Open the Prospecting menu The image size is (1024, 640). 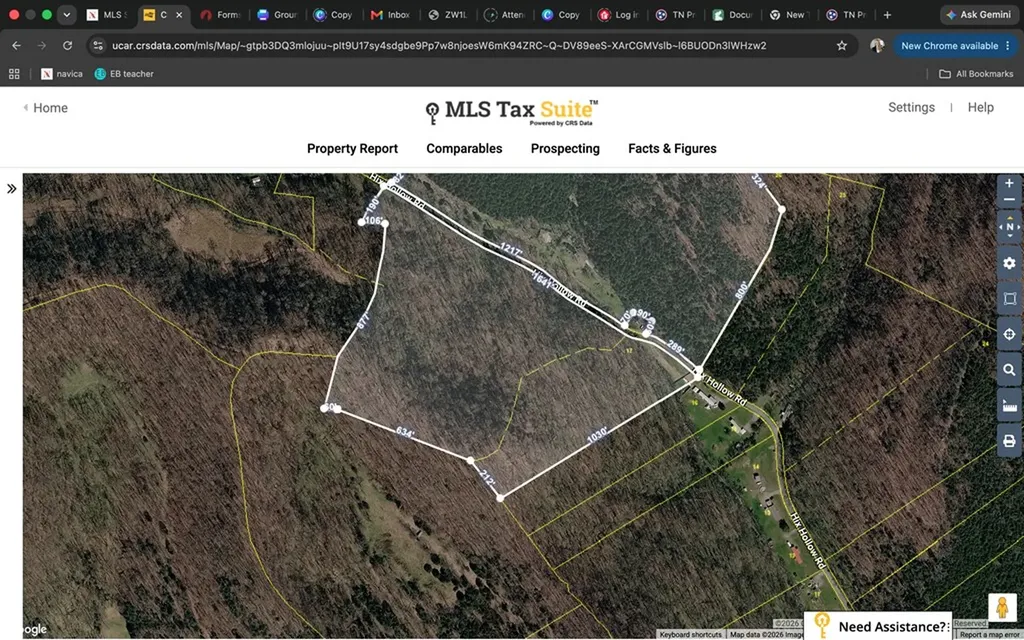pos(565,148)
